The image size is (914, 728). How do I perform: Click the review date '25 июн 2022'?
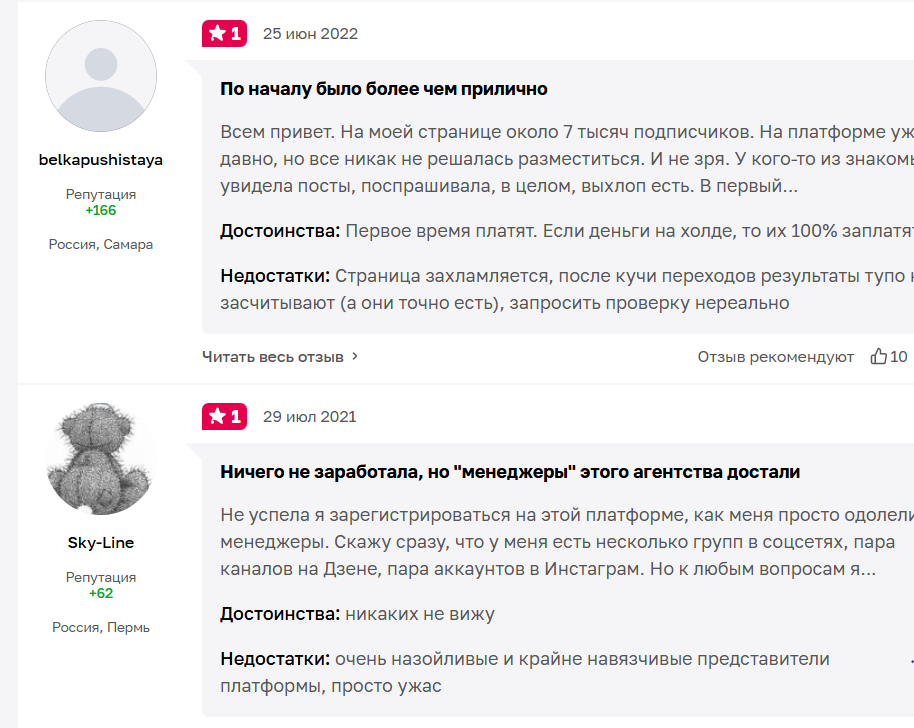point(310,32)
